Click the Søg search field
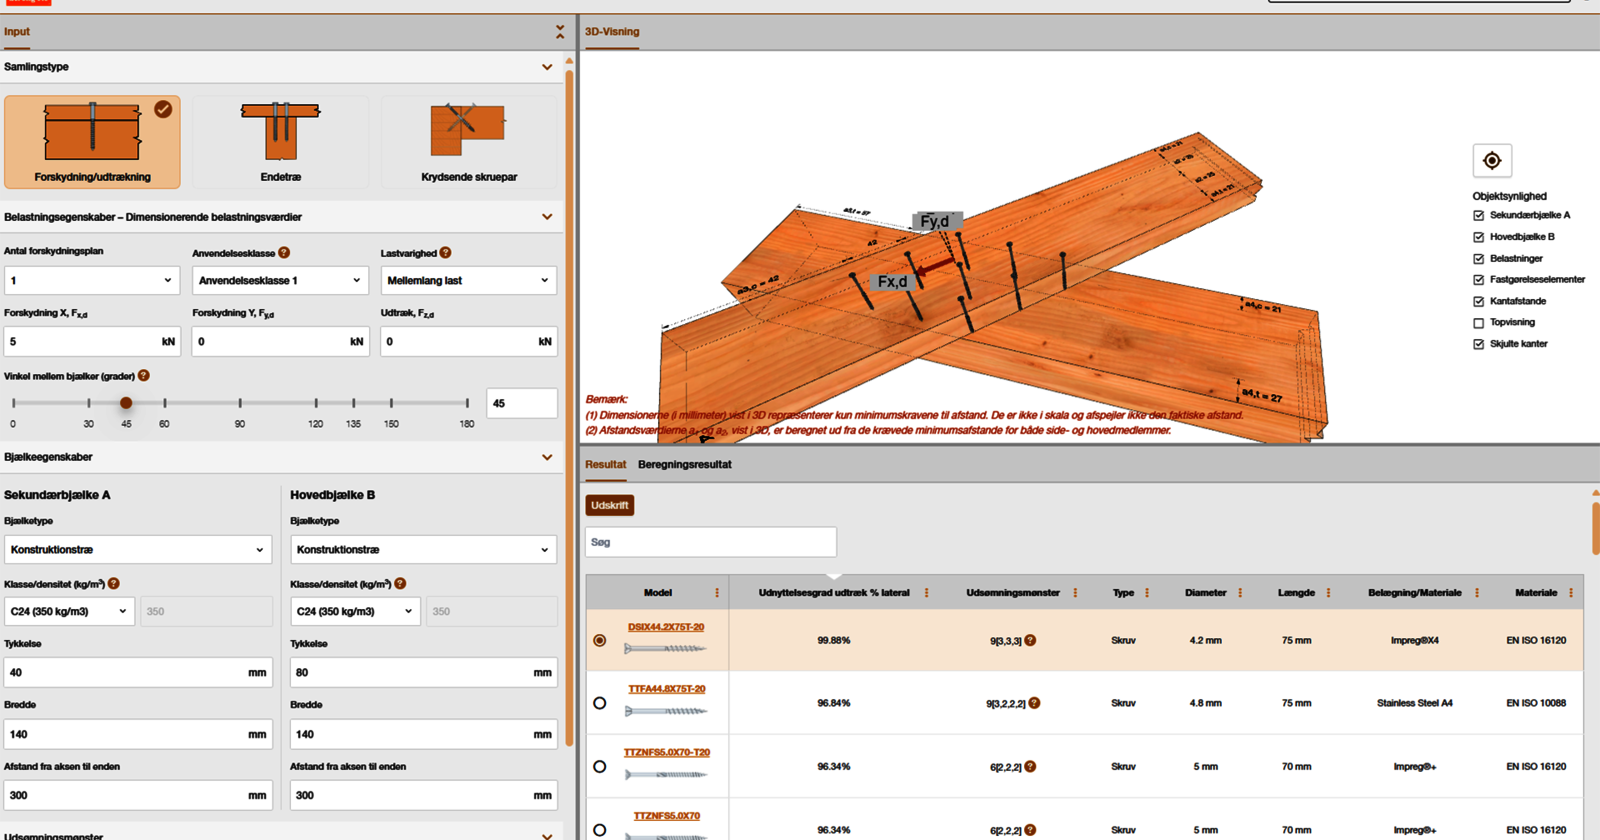This screenshot has height=840, width=1600. [711, 542]
